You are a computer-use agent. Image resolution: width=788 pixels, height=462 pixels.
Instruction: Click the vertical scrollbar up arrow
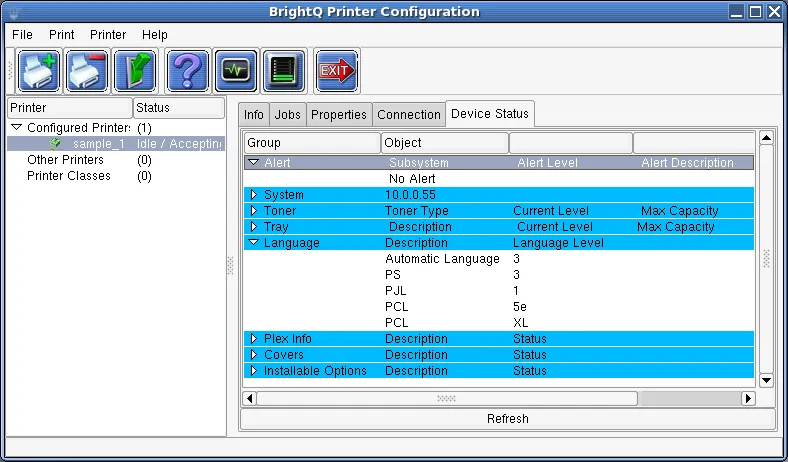click(x=766, y=137)
